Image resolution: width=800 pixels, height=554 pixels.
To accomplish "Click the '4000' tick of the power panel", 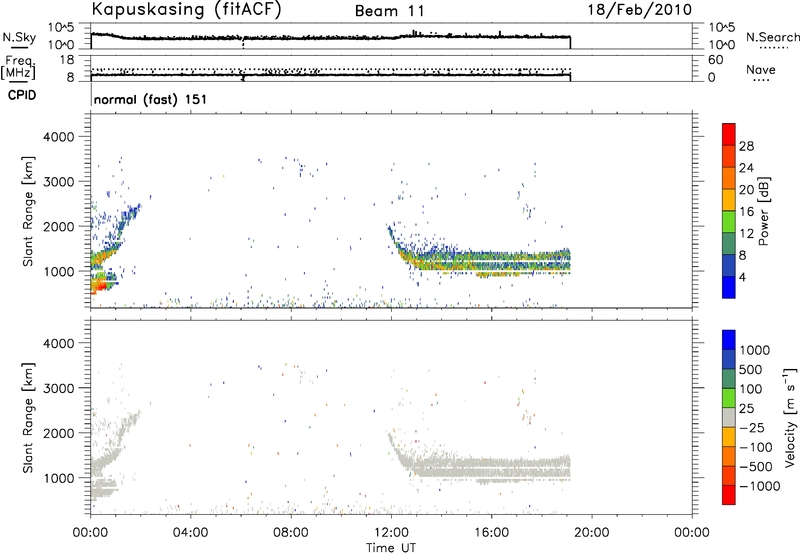I will tap(58, 137).
